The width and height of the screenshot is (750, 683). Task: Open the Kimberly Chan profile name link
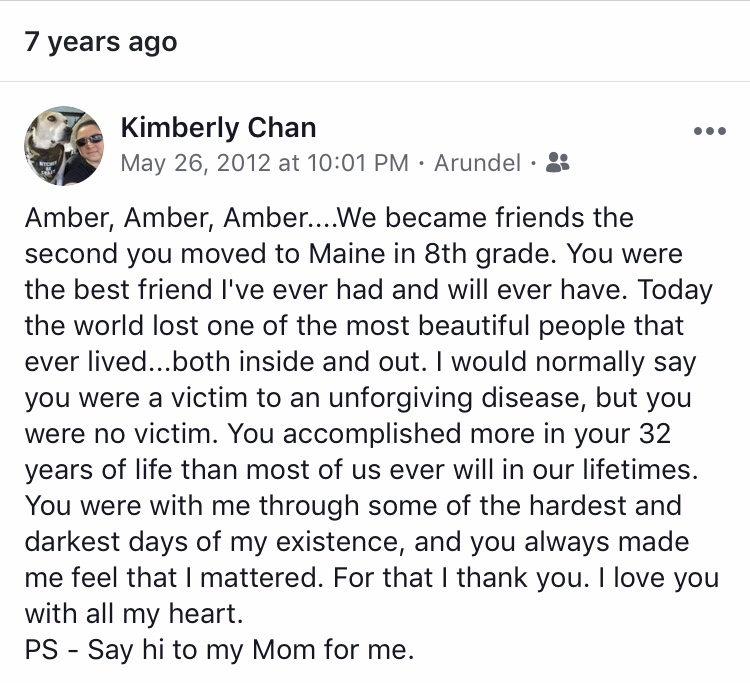point(218,128)
